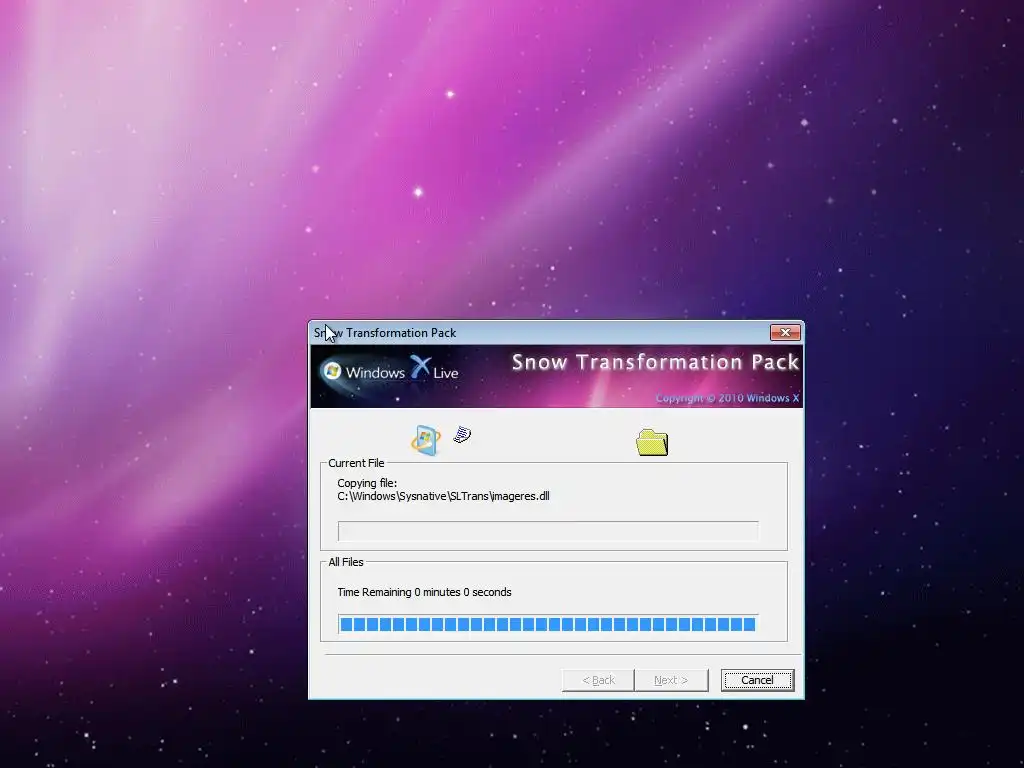Image resolution: width=1024 pixels, height=768 pixels.
Task: Click the Copyright 2010 Windows X text
Action: [x=728, y=398]
